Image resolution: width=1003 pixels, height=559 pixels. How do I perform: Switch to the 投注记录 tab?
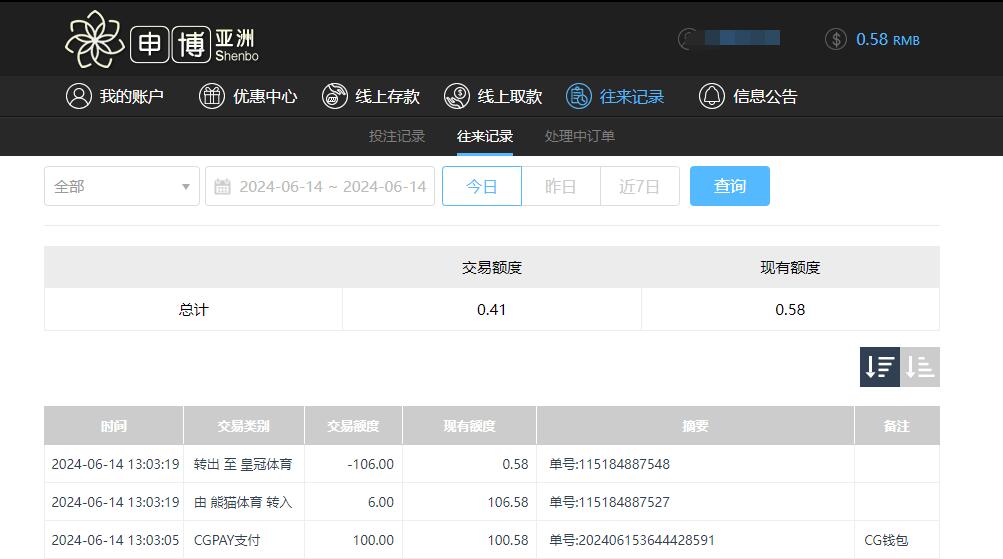[x=397, y=136]
